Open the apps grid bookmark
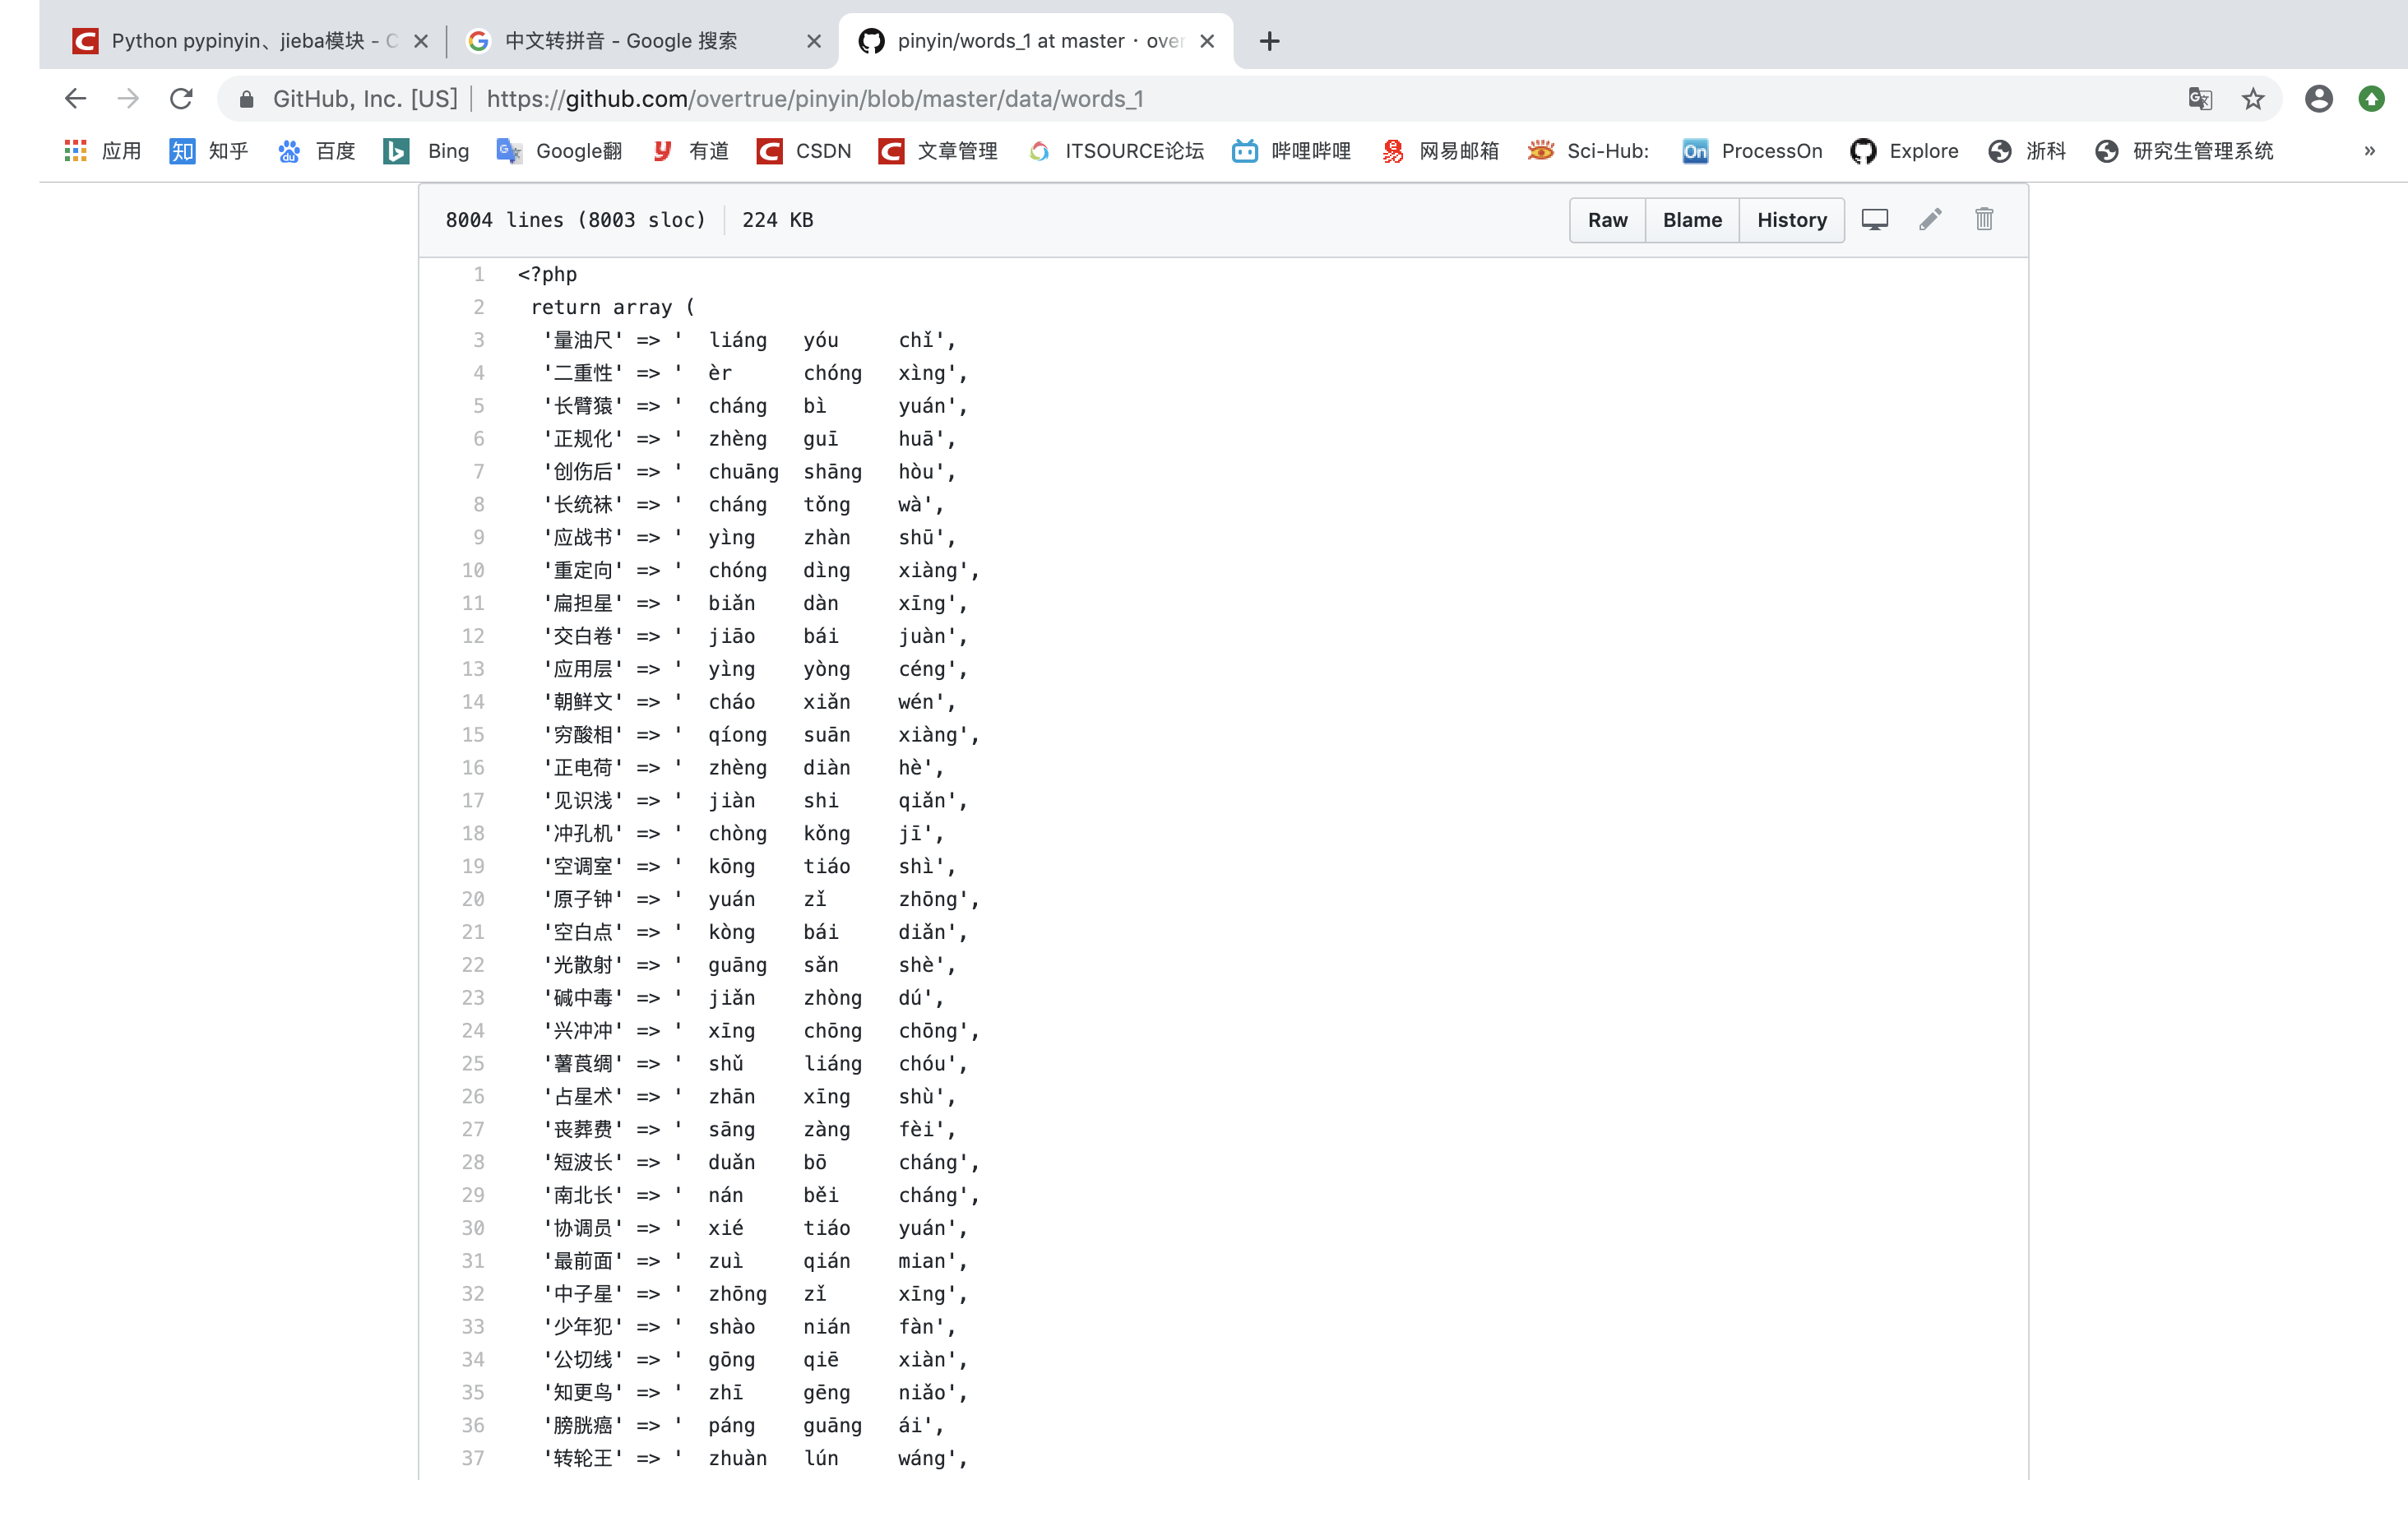The height and width of the screenshot is (1526, 2408). pyautogui.click(x=103, y=151)
